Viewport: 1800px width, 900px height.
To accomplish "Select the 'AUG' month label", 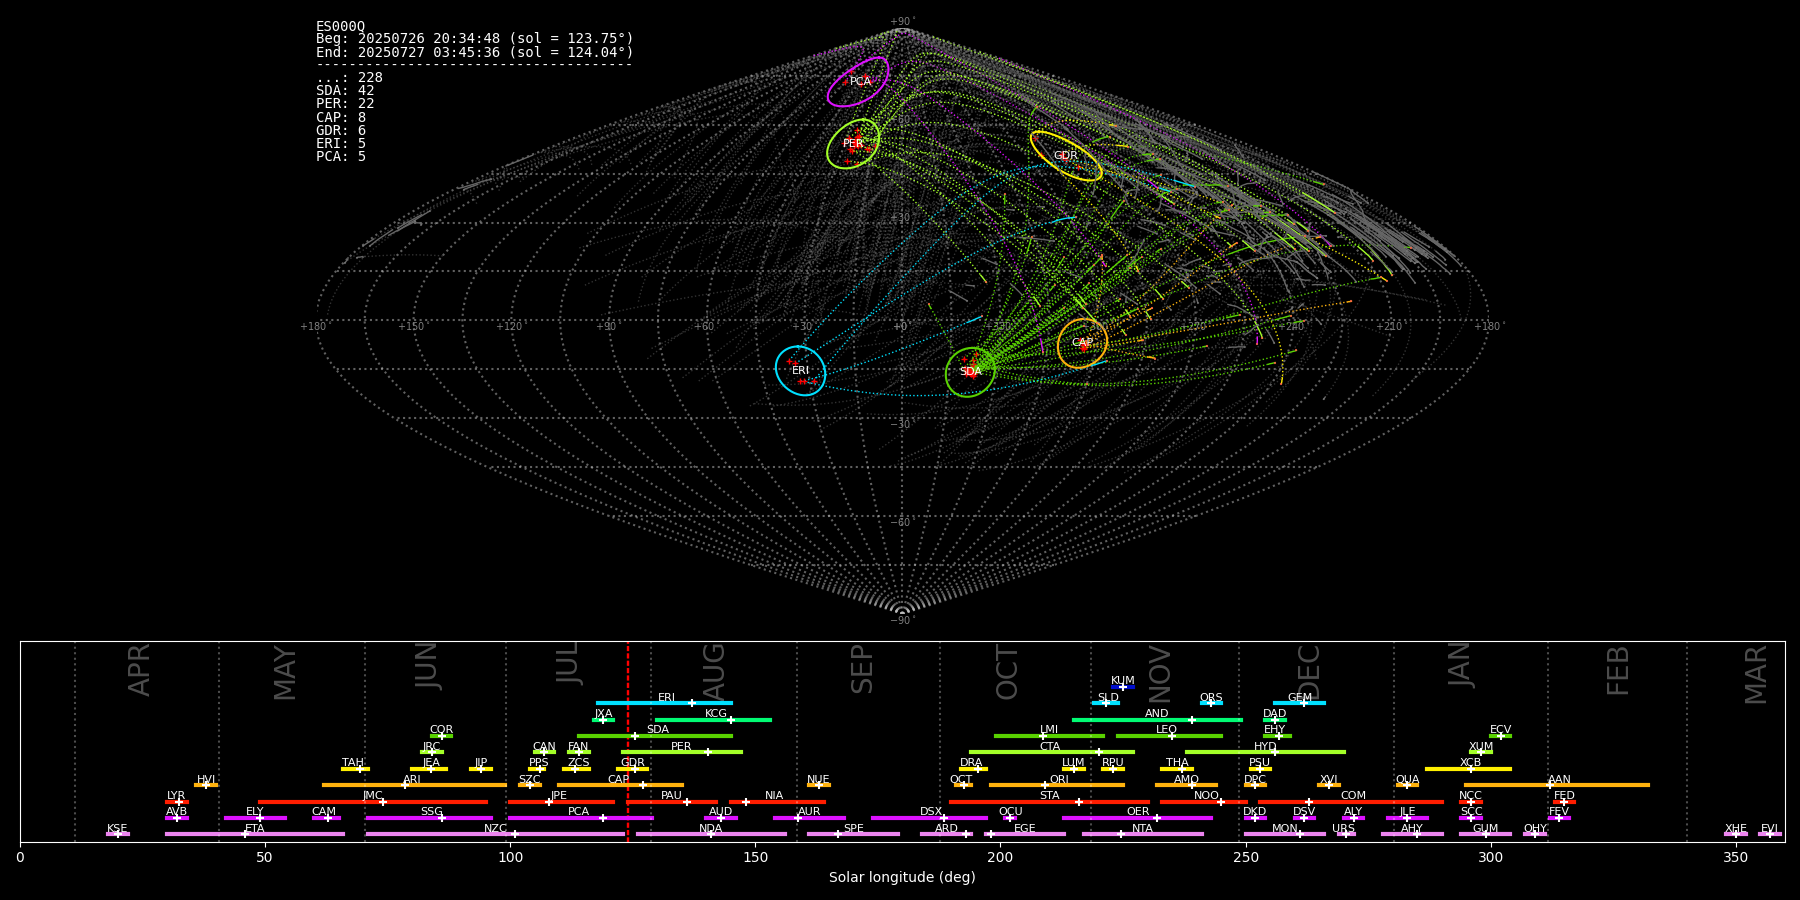I will click(714, 672).
